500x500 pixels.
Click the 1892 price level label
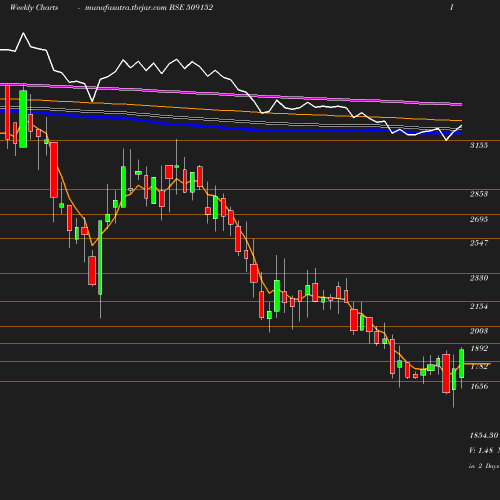tap(479, 349)
